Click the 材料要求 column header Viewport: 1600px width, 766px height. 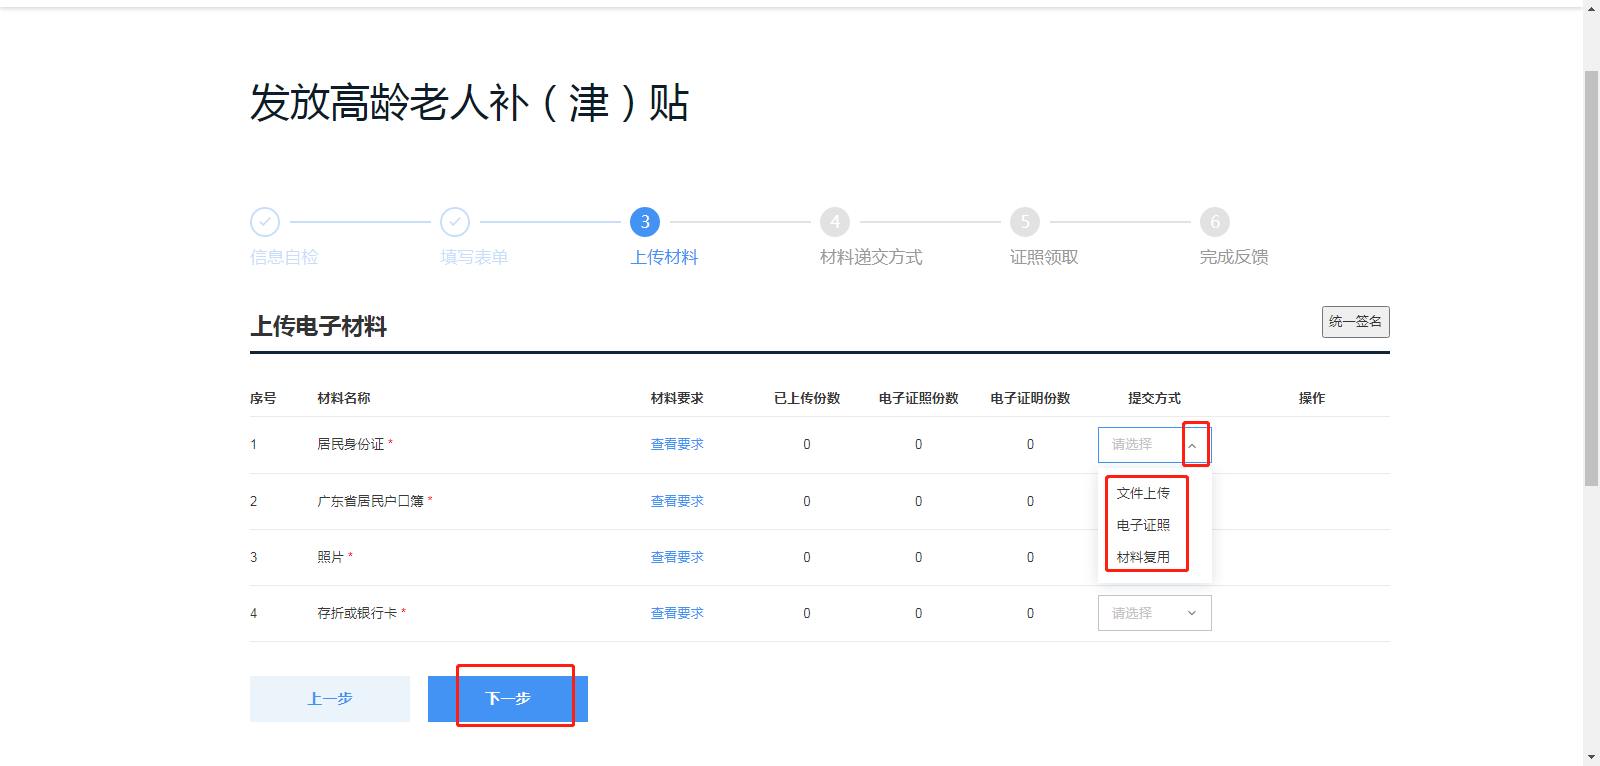pos(677,398)
